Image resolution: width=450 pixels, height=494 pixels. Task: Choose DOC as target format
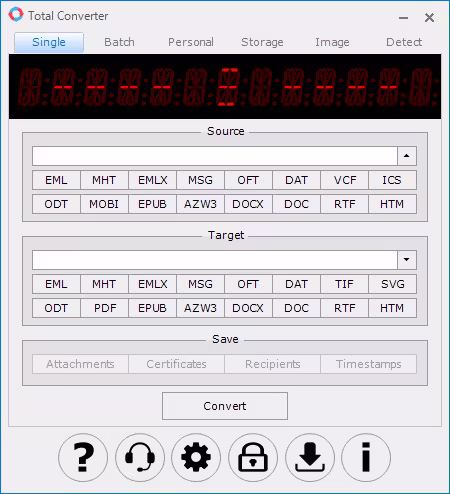coord(296,308)
